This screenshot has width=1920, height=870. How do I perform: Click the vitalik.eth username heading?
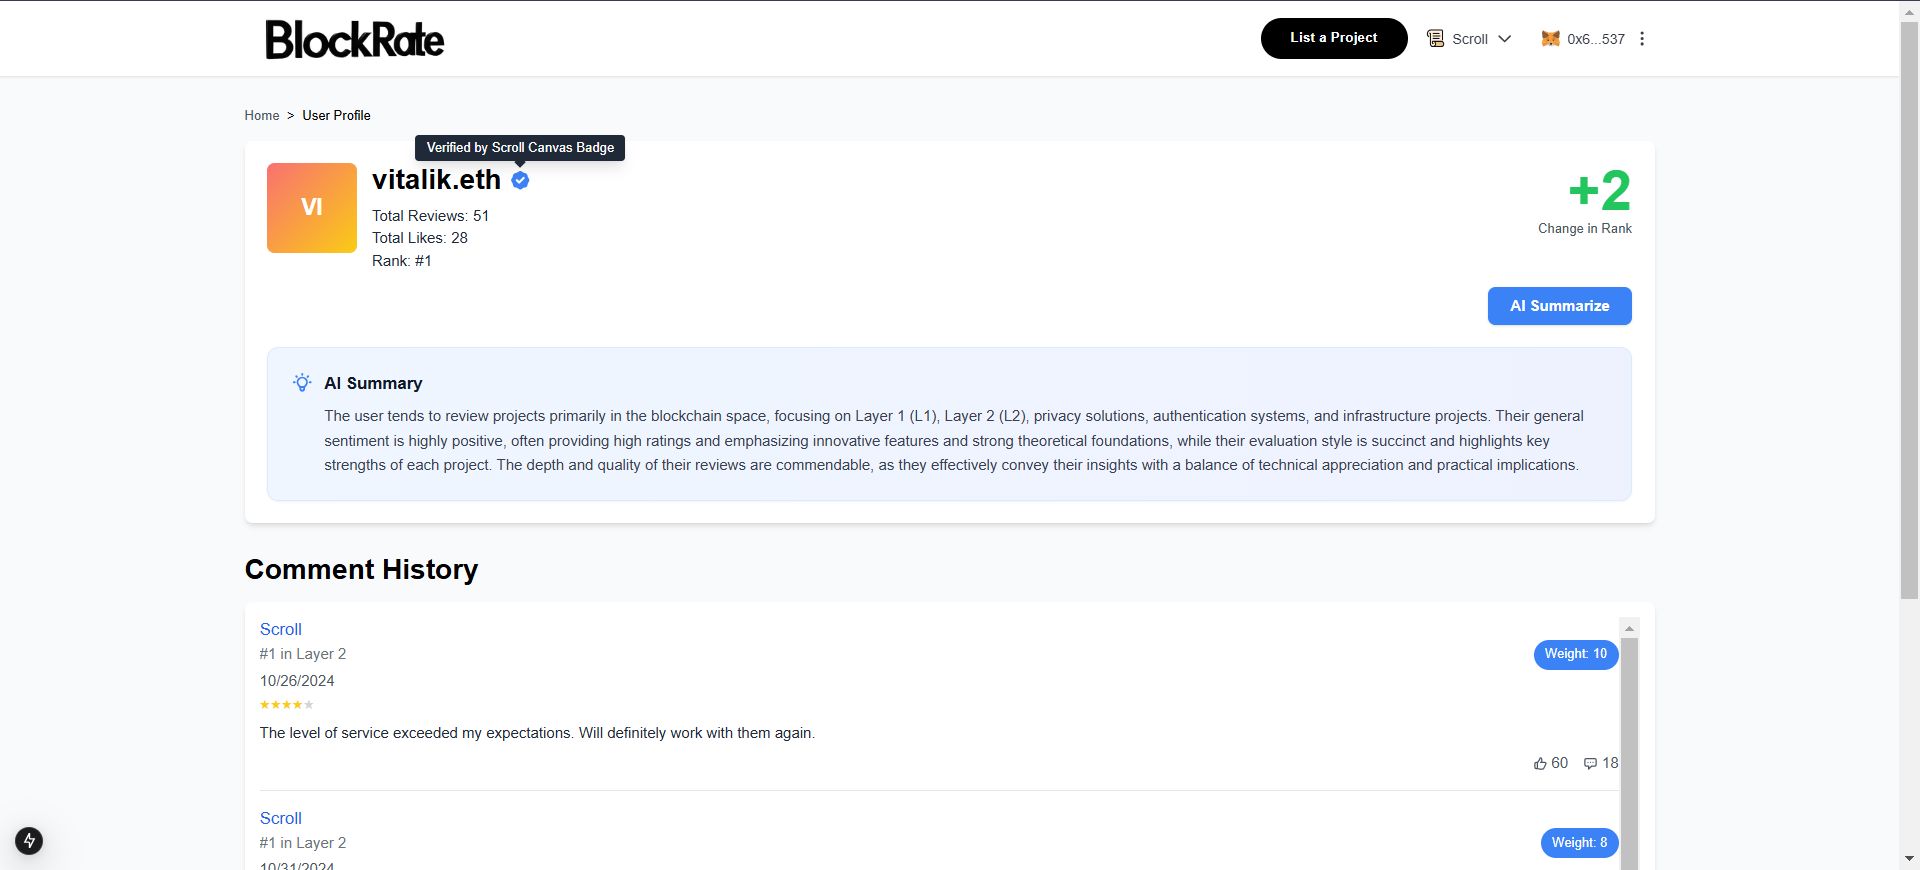point(436,180)
